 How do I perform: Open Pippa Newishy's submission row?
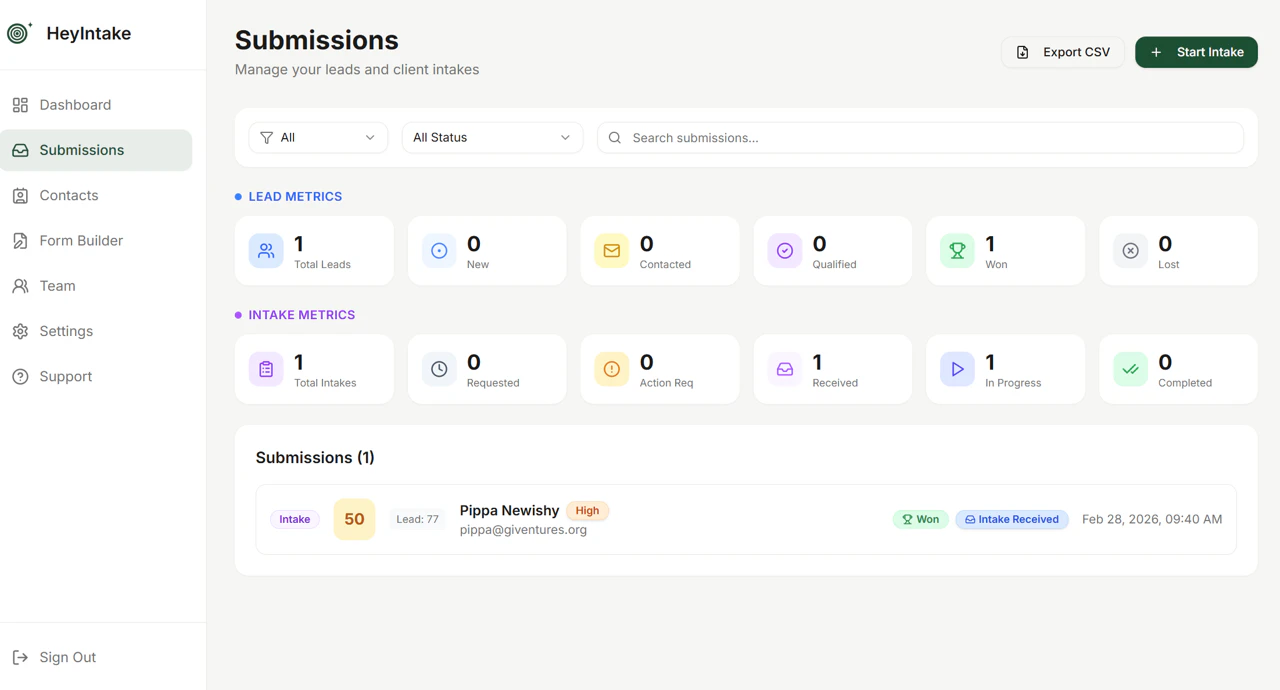(x=746, y=519)
